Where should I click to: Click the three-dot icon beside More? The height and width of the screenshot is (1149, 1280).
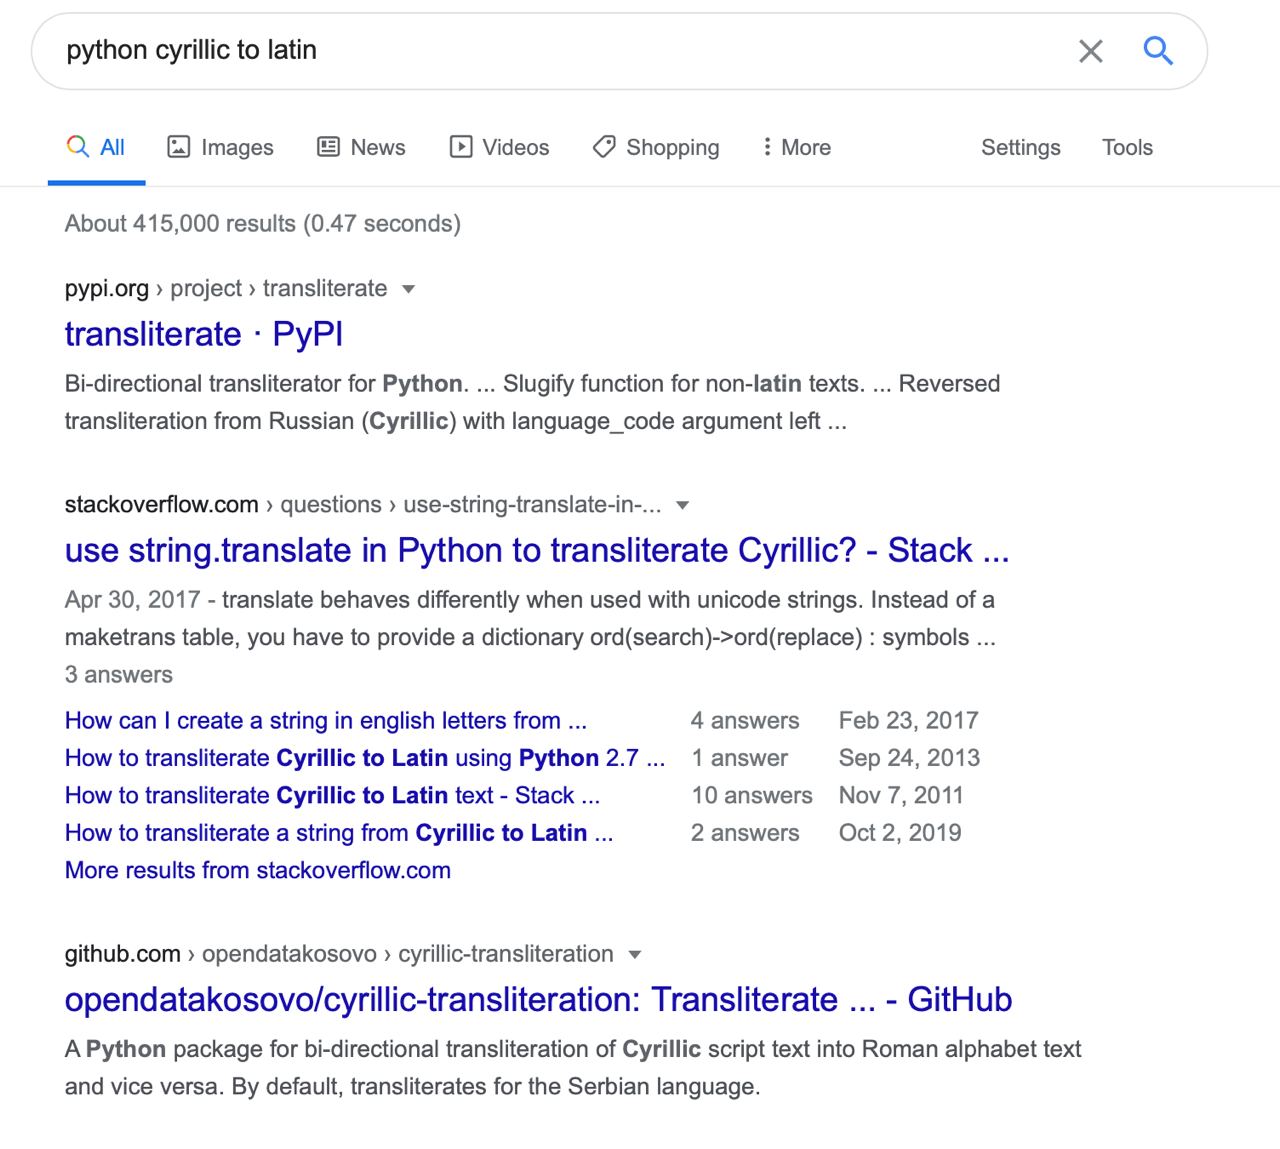tap(767, 147)
